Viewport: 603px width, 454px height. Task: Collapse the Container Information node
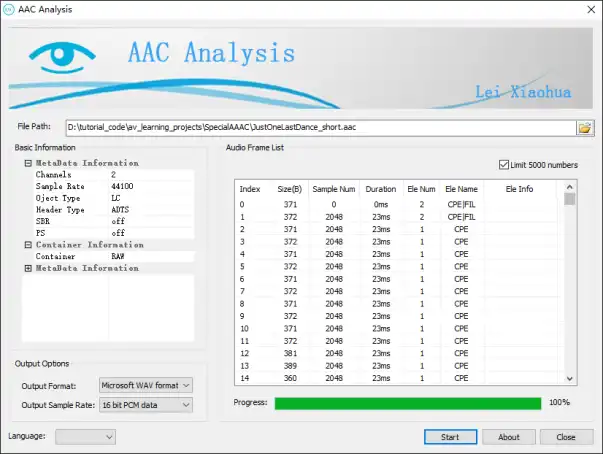click(28, 245)
